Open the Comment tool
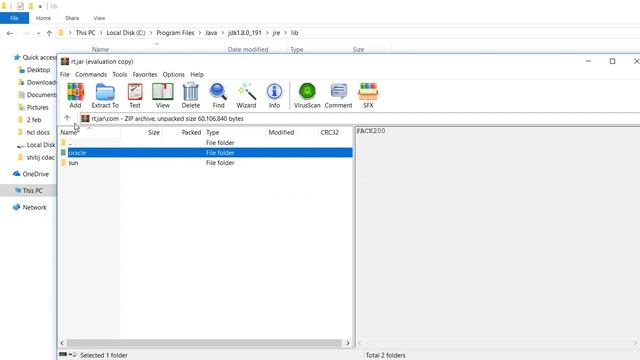The width and height of the screenshot is (640, 360). pyautogui.click(x=338, y=95)
